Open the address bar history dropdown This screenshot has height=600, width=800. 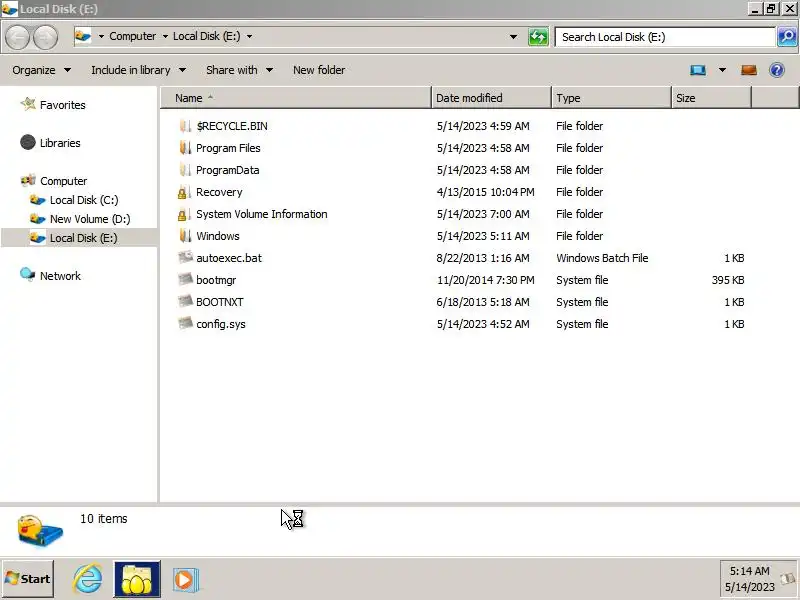point(513,37)
